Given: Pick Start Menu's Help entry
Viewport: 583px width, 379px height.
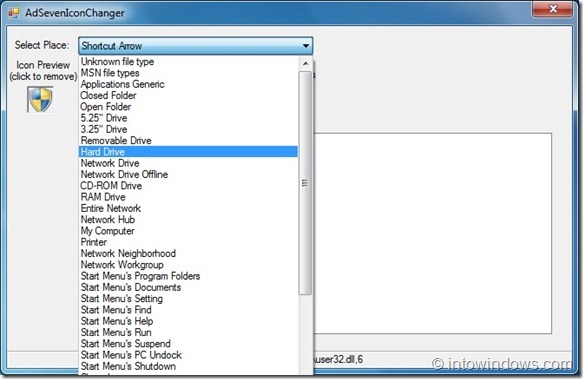Looking at the screenshot, I should click(189, 321).
